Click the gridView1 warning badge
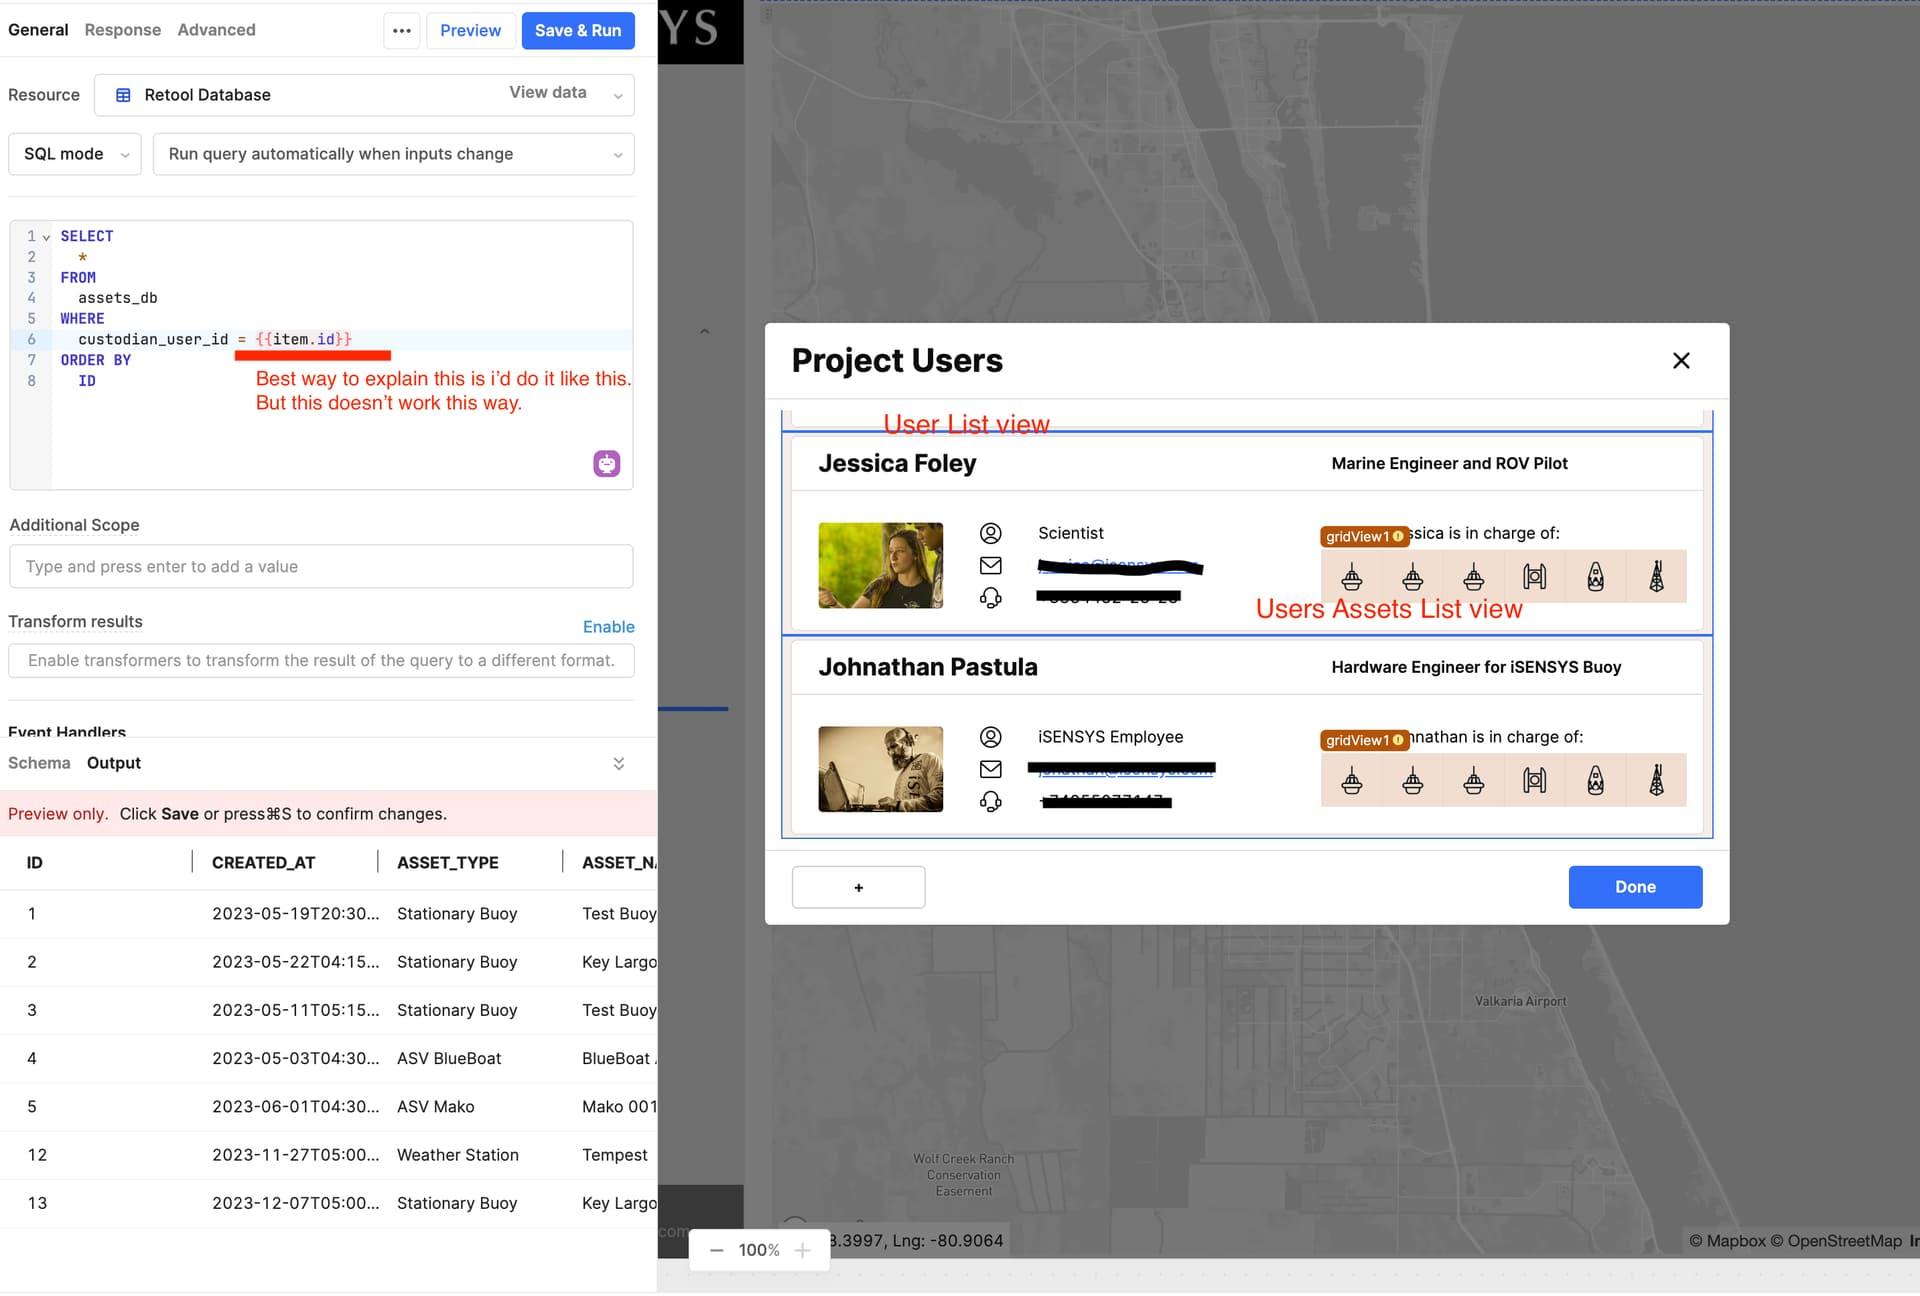Image resolution: width=1920 pixels, height=1296 pixels. (x=1363, y=537)
